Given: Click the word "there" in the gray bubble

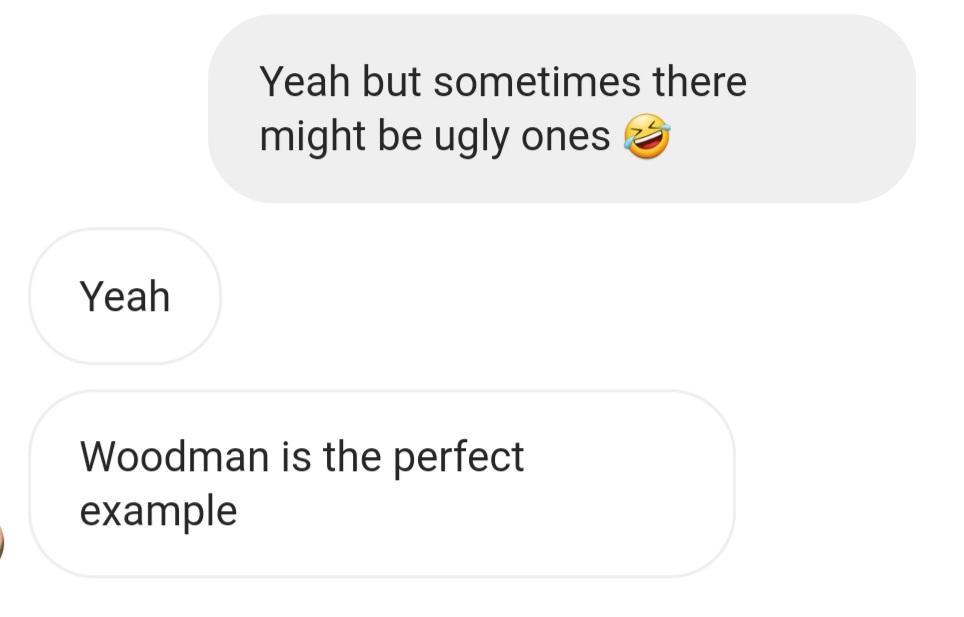Looking at the screenshot, I should pos(699,81).
